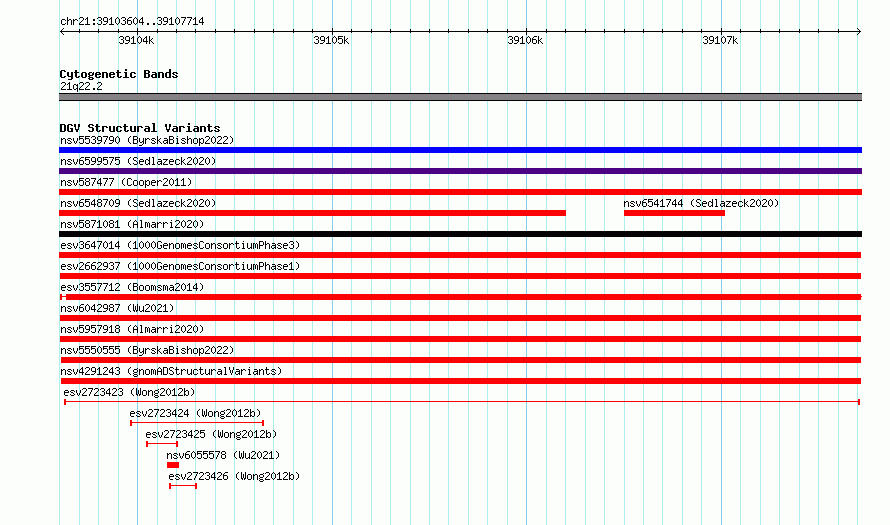Click the 39104k ruler tick label

click(136, 40)
